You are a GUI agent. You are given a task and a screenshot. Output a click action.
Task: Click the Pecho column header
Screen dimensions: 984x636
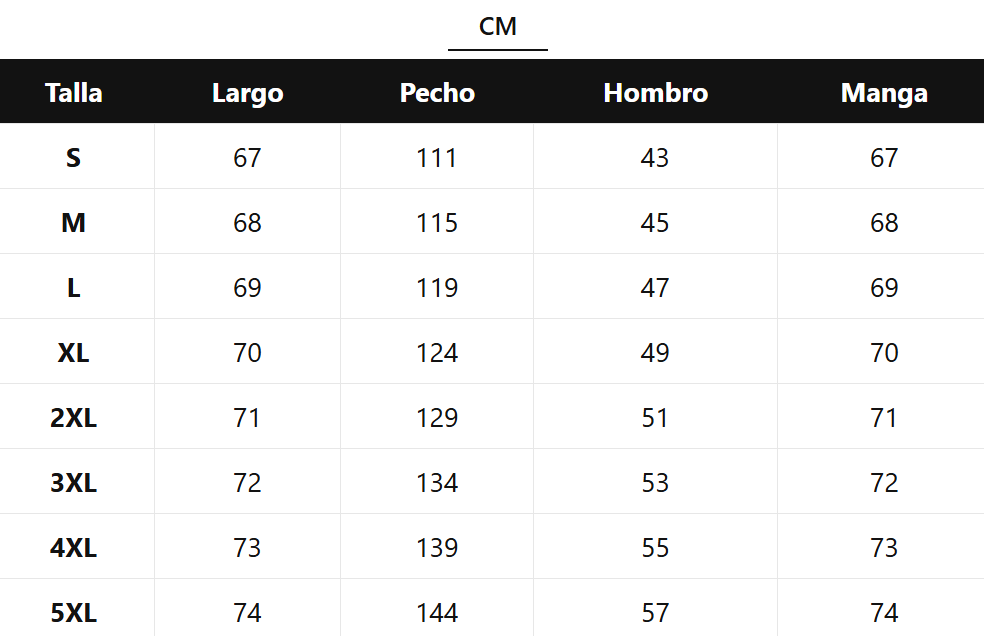[x=437, y=93]
